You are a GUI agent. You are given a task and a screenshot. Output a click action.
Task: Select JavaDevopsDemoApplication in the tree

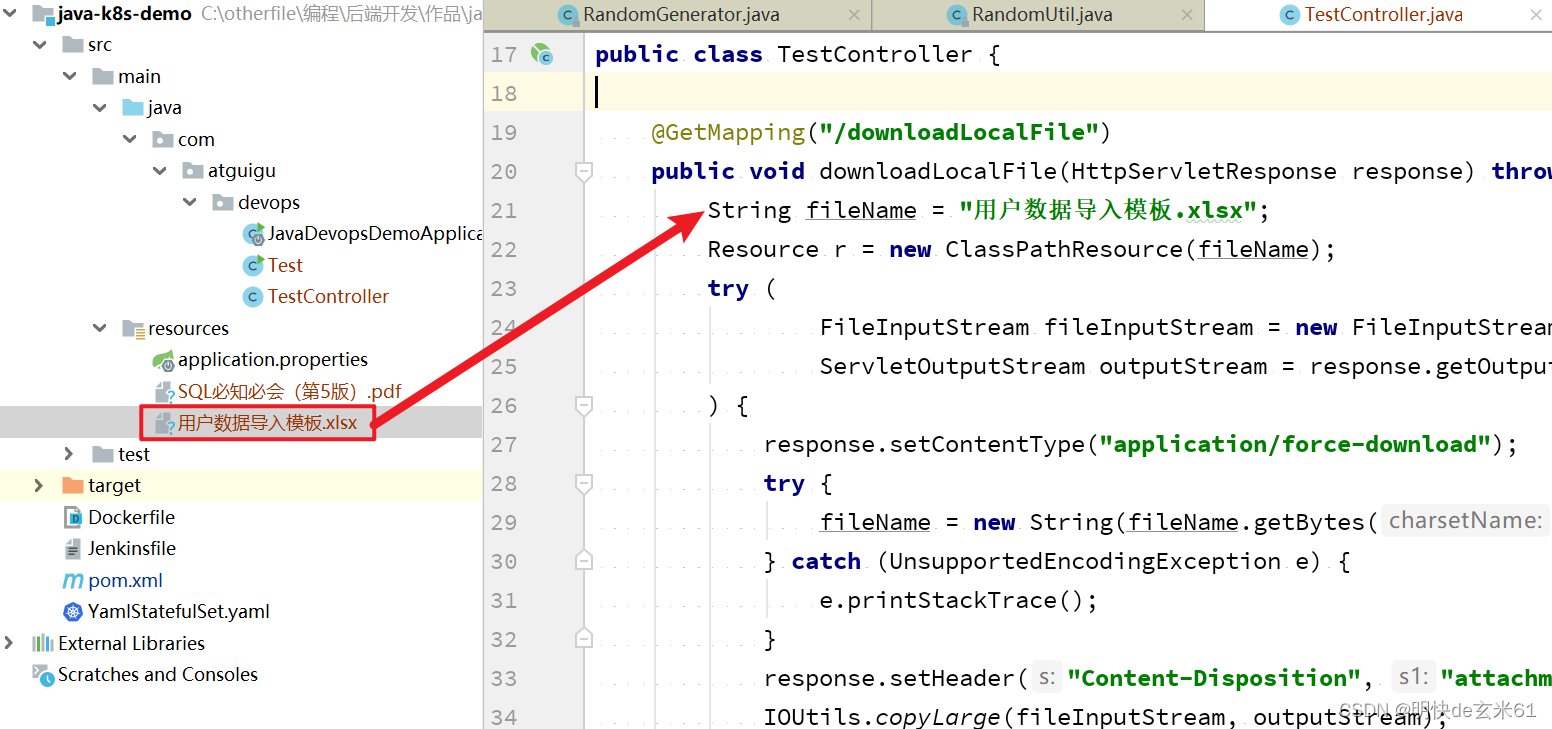pos(375,234)
